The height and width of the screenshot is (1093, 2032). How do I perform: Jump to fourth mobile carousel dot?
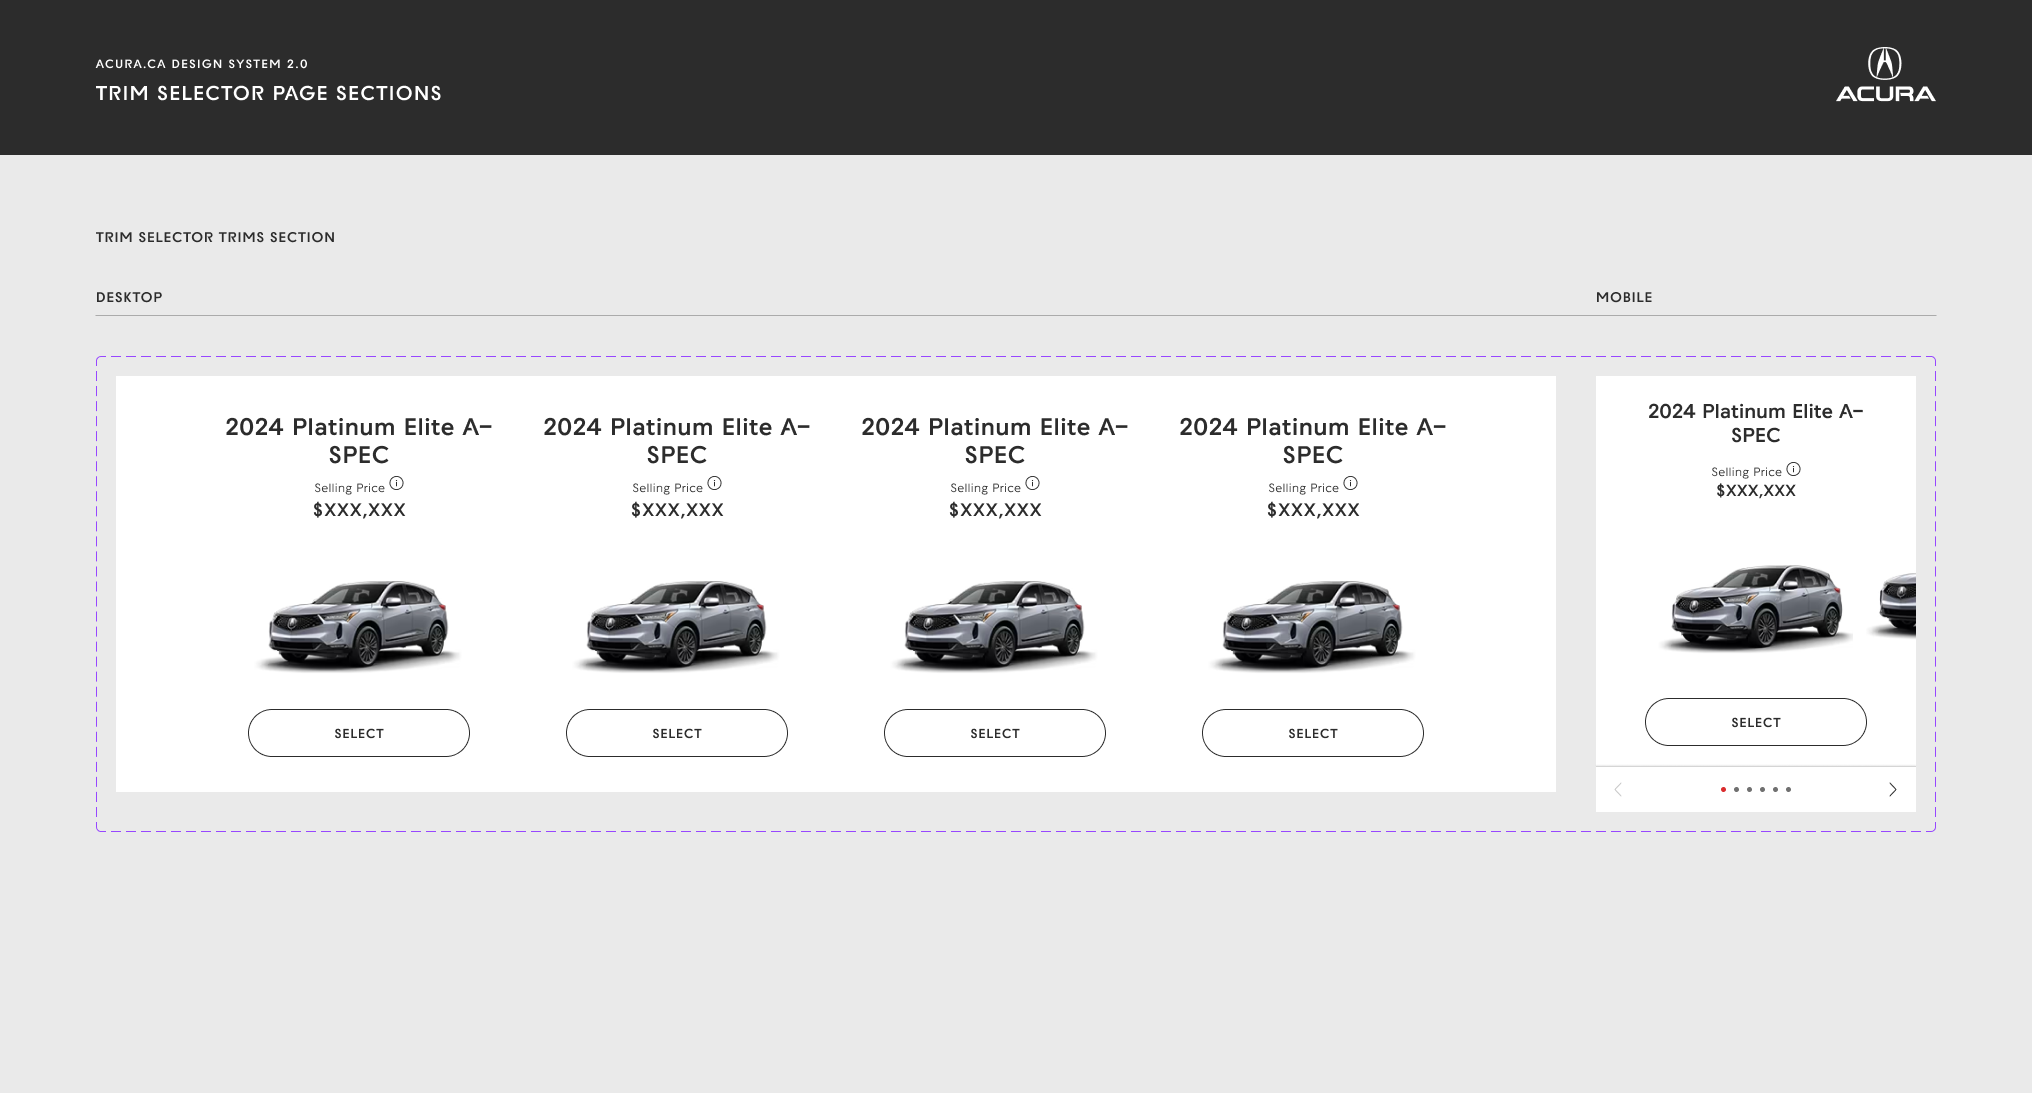point(1762,789)
